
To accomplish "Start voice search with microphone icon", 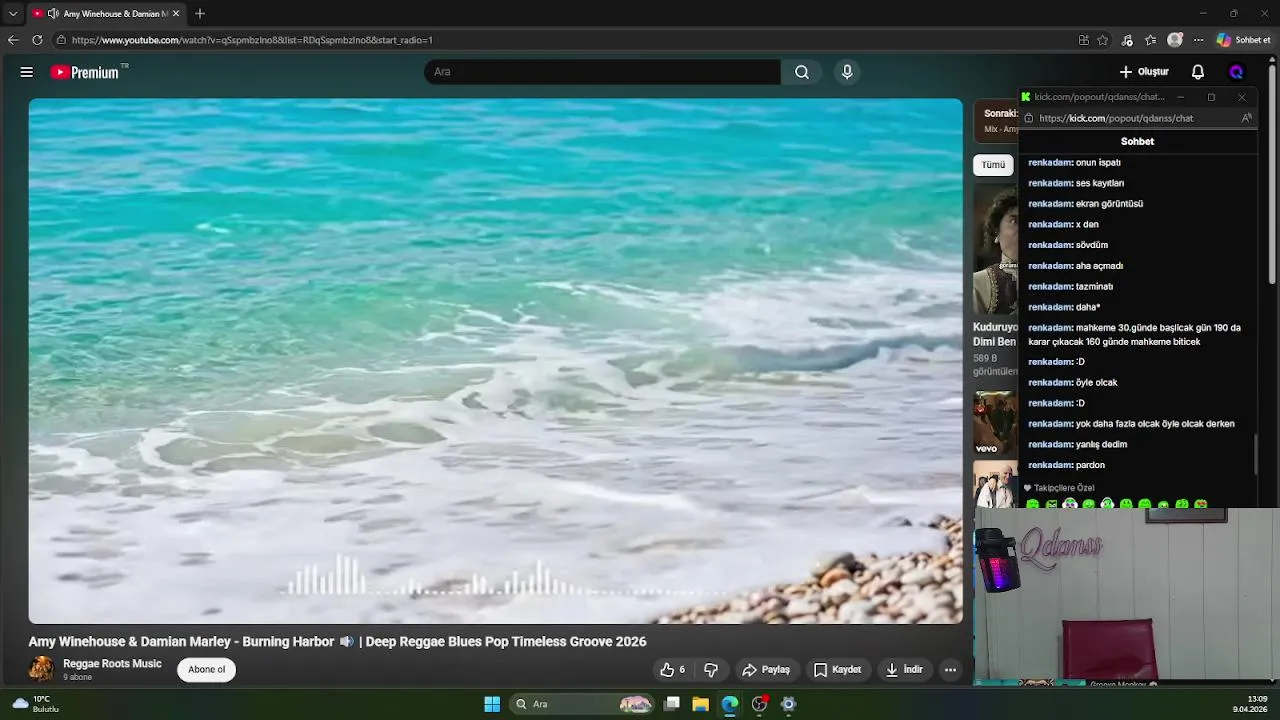I will (847, 72).
